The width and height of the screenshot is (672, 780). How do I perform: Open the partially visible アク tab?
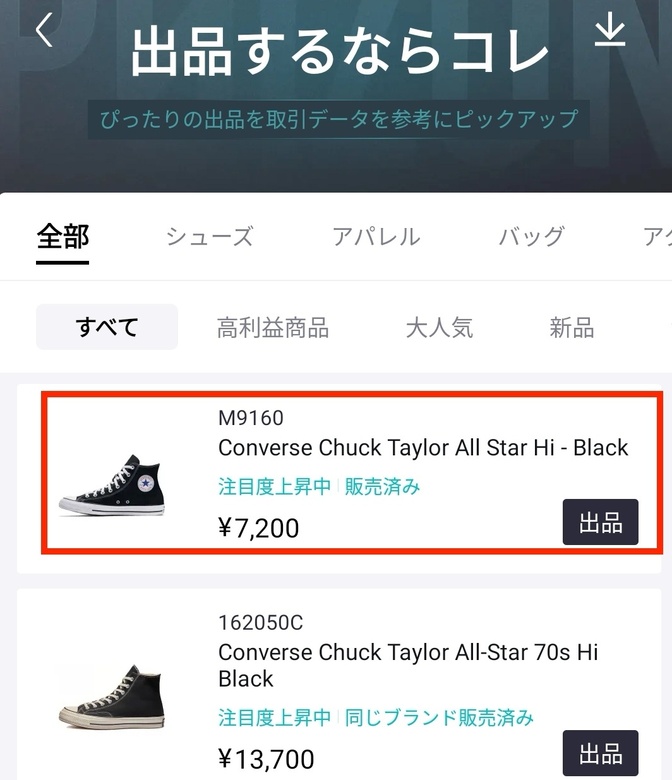pos(658,236)
